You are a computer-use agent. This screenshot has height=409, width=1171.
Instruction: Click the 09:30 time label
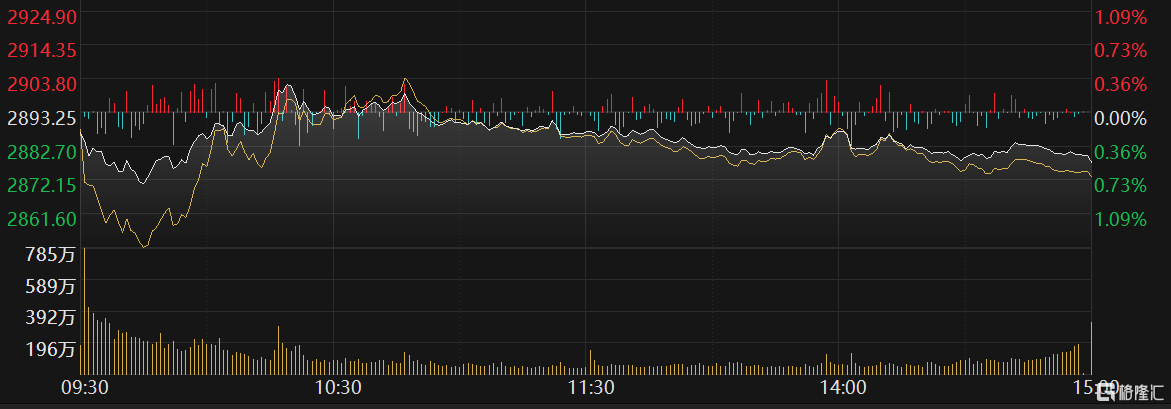point(84,387)
